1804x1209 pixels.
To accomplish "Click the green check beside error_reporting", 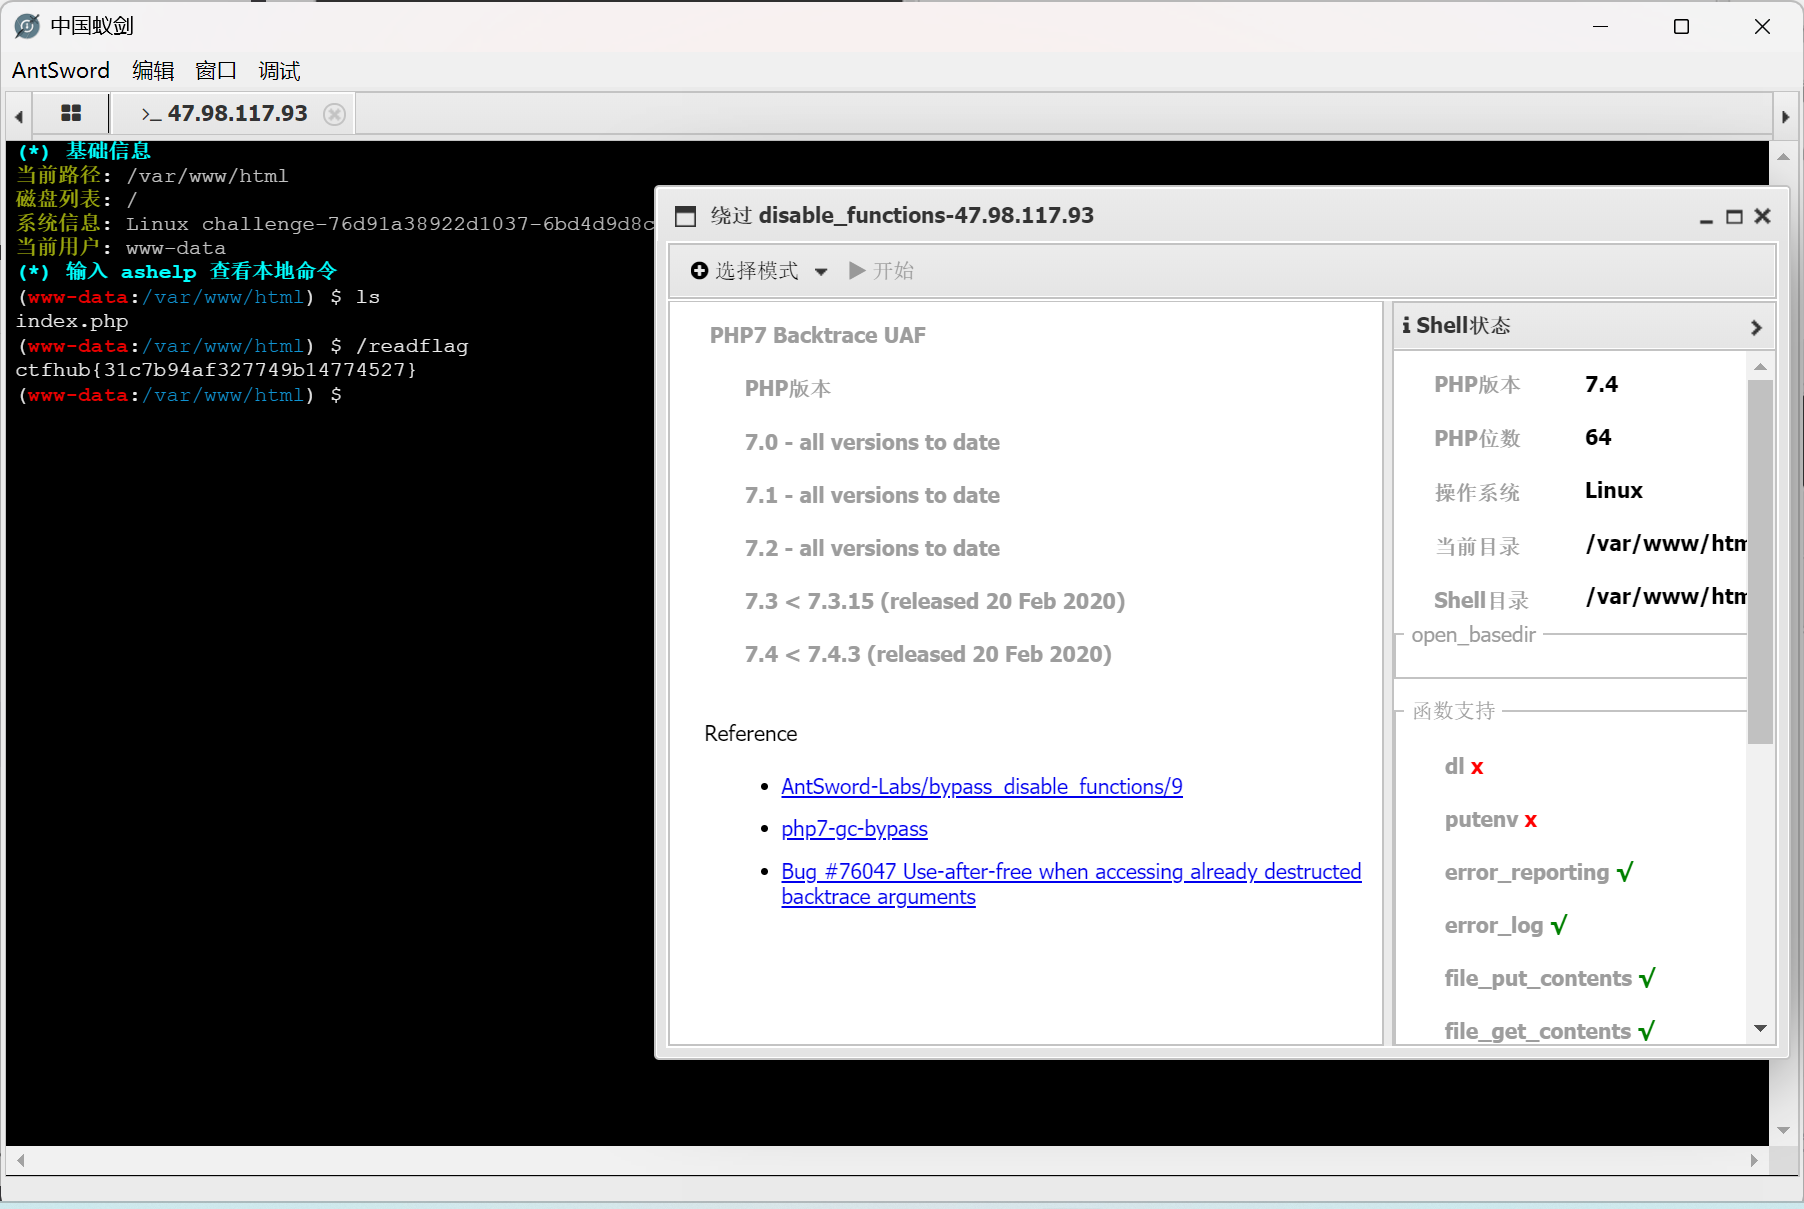I will 1624,872.
